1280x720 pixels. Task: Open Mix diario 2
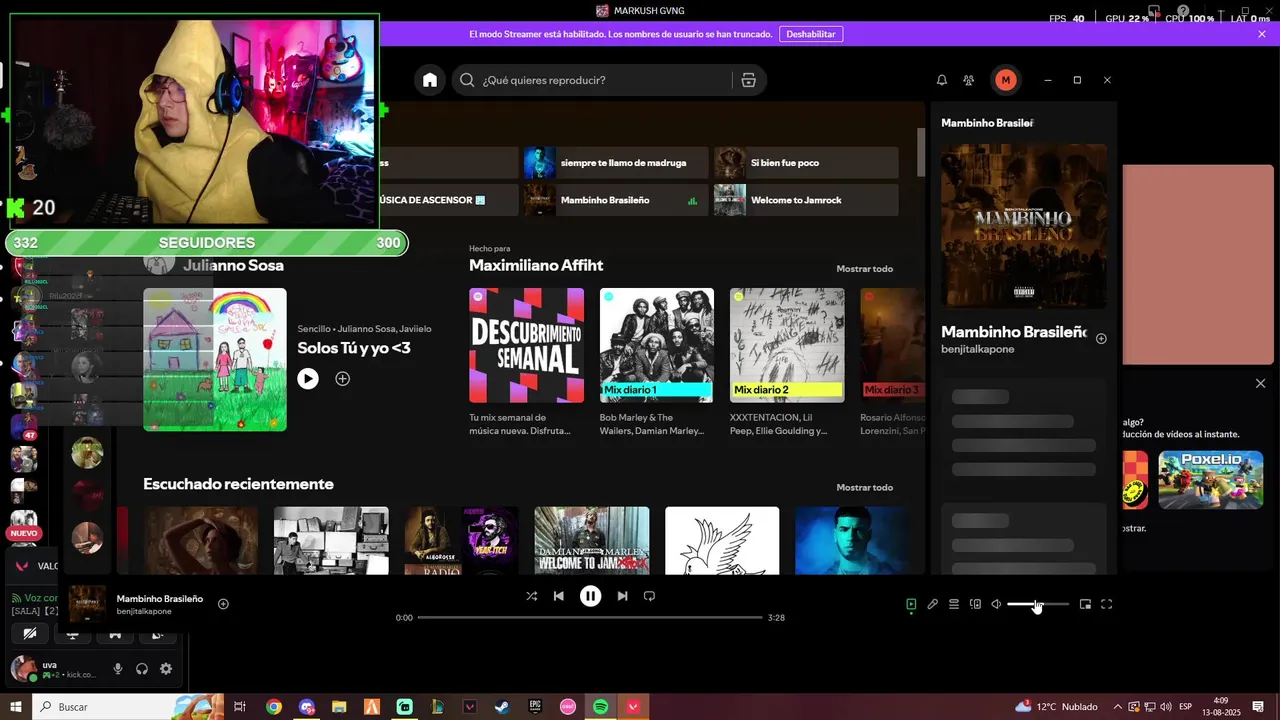787,345
